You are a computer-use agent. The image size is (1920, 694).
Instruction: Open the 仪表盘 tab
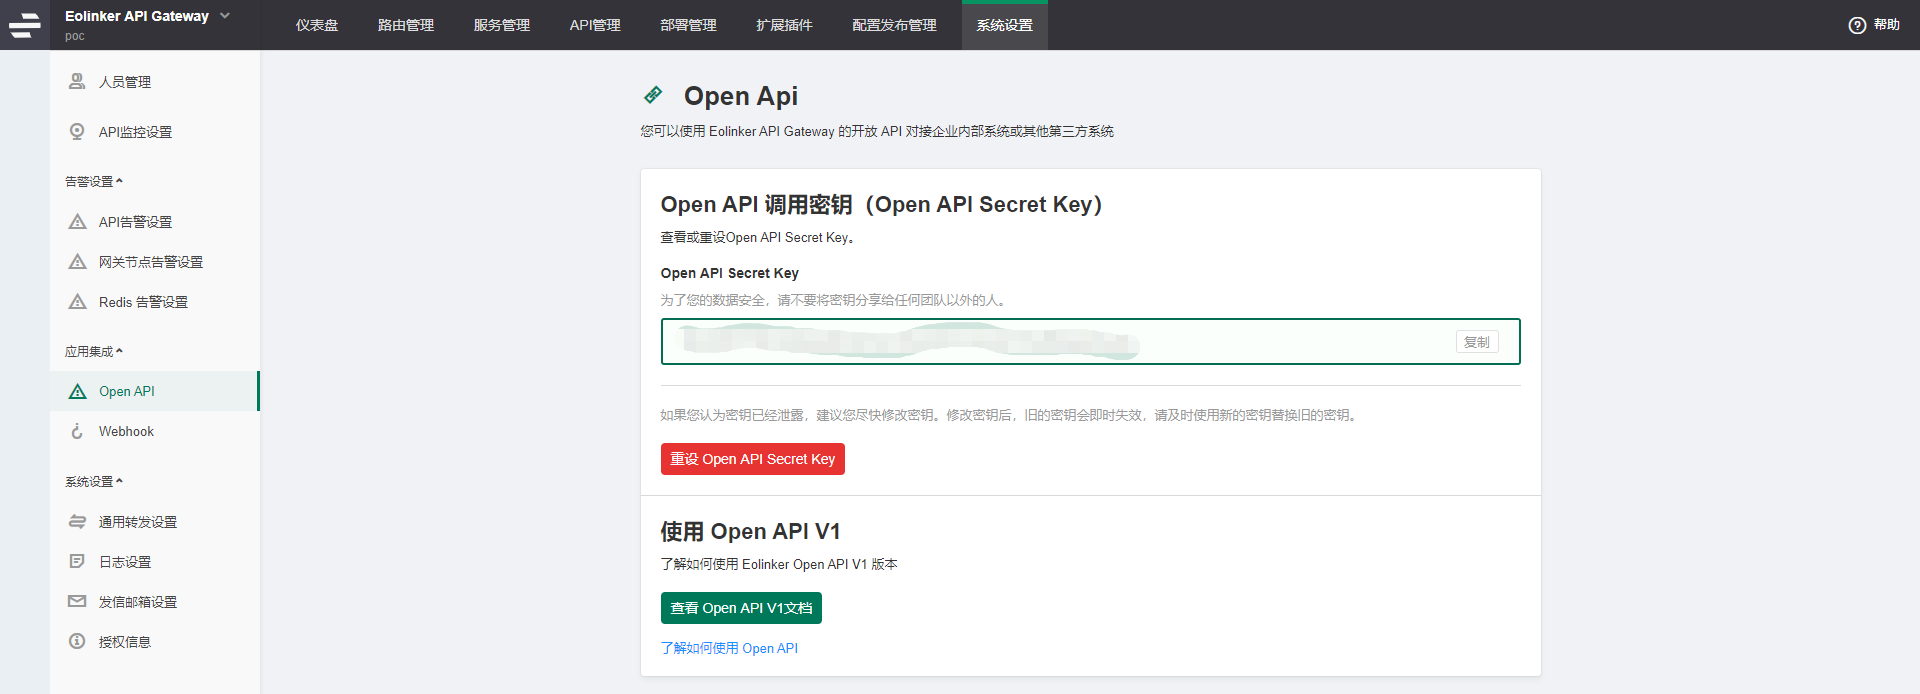tap(317, 25)
